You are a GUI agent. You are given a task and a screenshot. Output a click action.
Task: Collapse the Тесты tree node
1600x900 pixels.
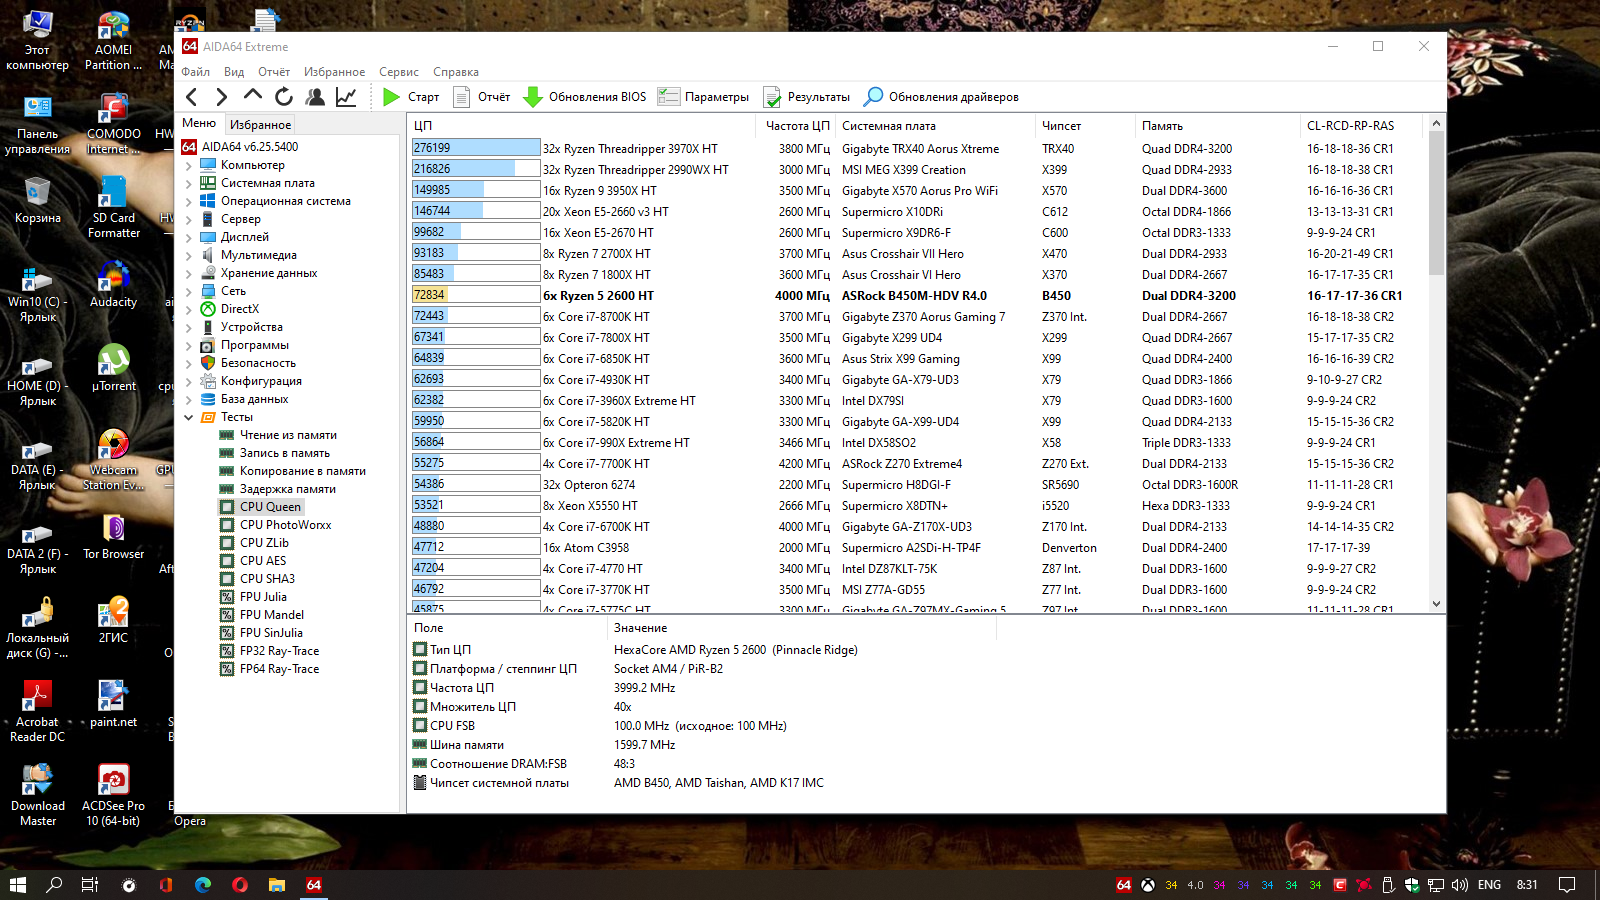[189, 417]
